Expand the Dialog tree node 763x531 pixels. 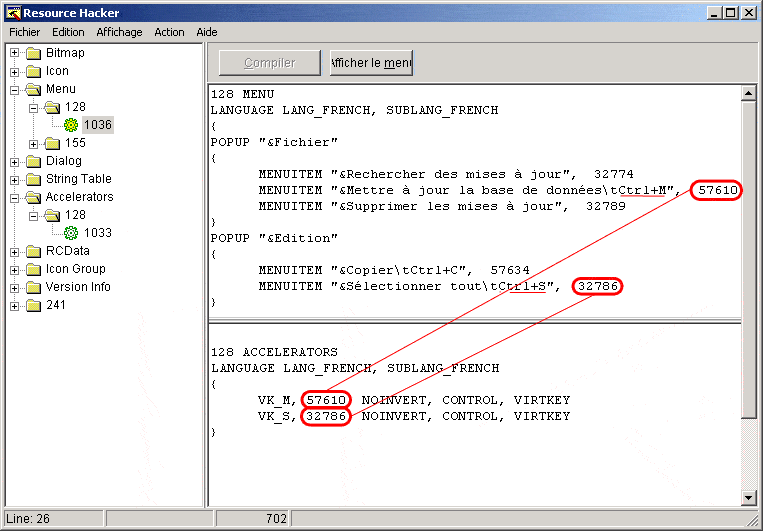point(15,162)
